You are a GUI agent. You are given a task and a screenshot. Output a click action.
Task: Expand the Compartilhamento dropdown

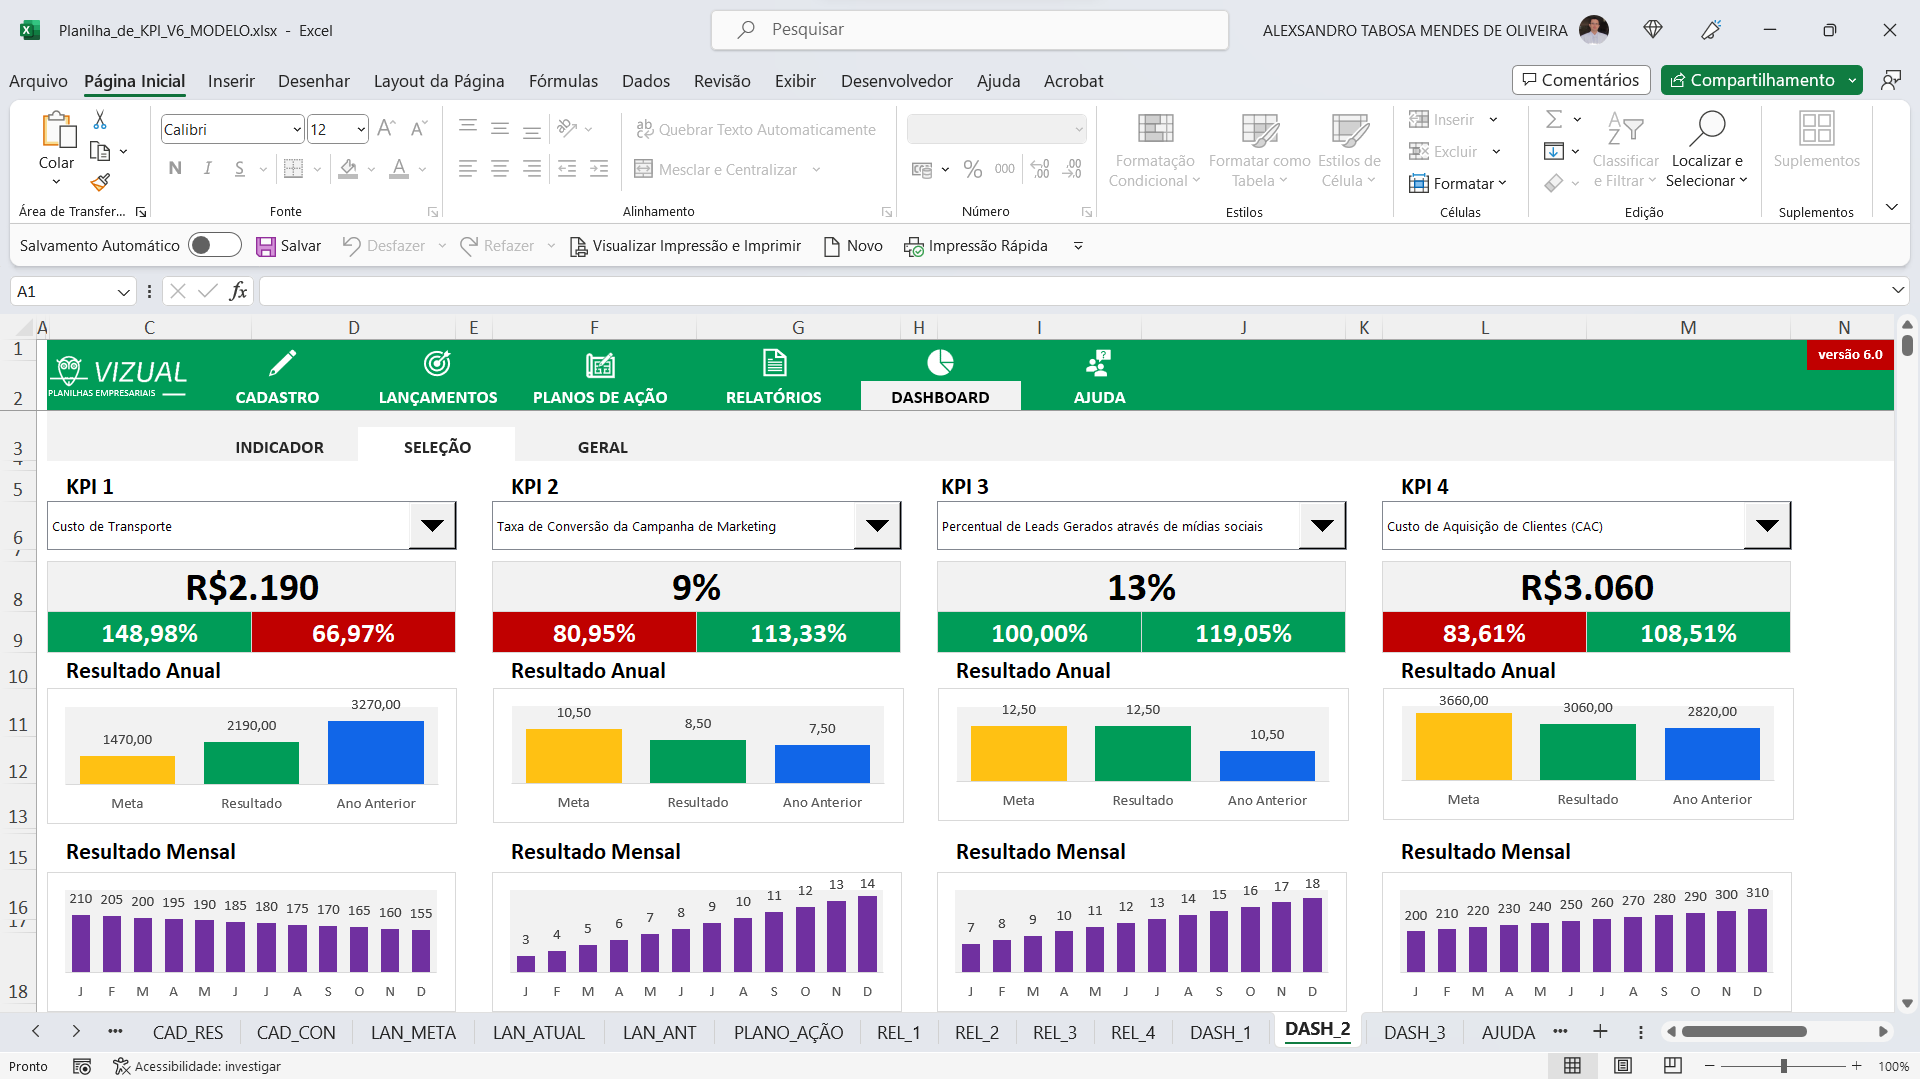pos(1852,80)
